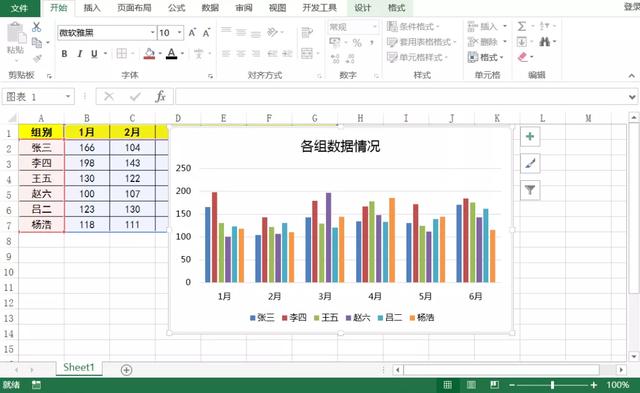The image size is (640, 393).
Task: Apply the fill color bucket
Action: [x=149, y=53]
